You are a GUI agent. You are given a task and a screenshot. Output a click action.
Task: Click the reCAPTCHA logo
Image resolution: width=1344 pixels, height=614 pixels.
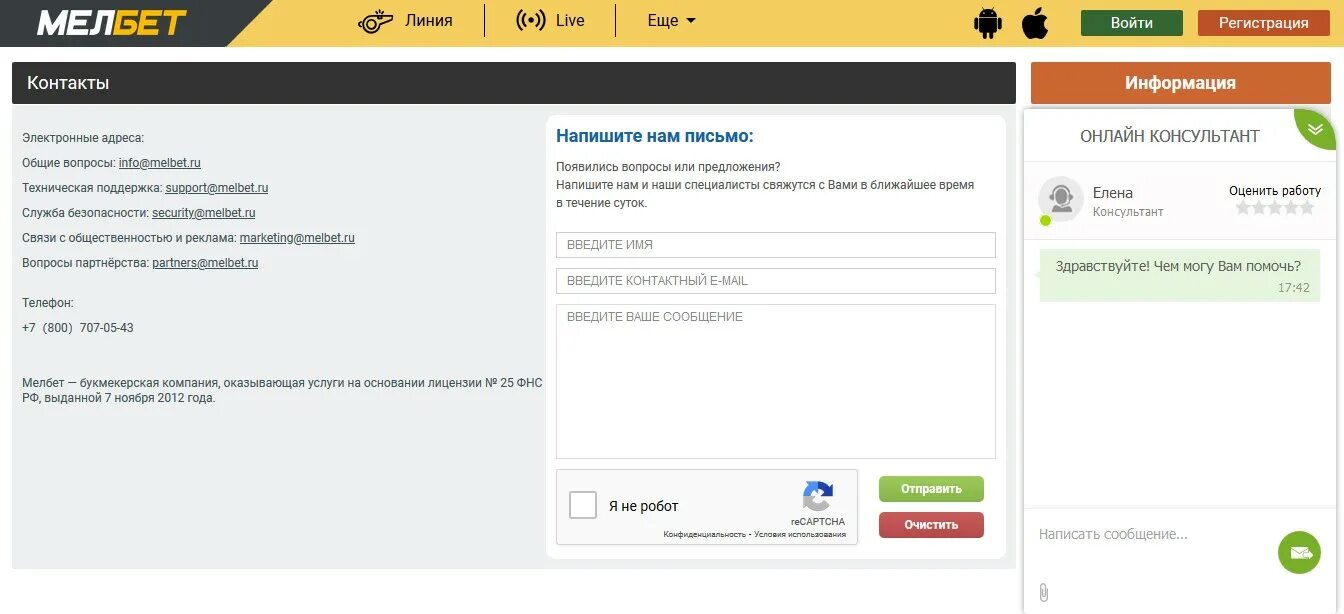pyautogui.click(x=818, y=495)
